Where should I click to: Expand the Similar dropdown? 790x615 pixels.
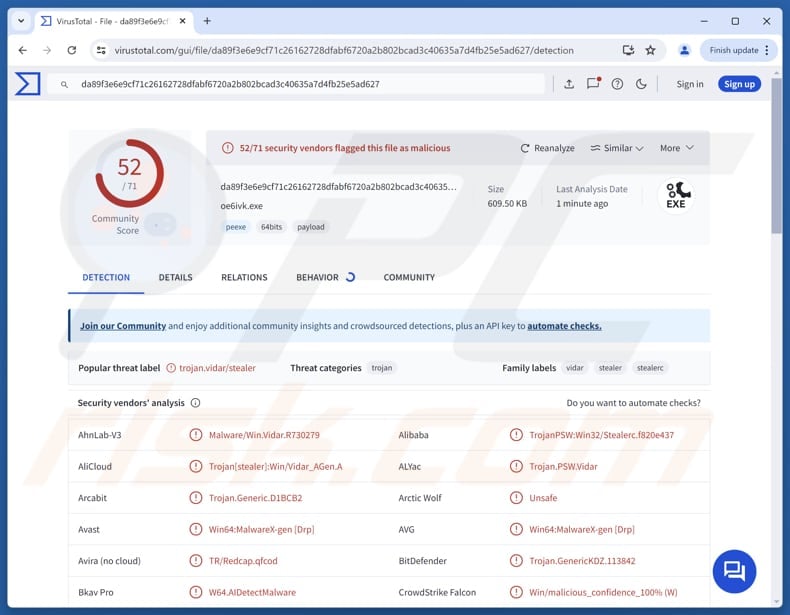617,148
